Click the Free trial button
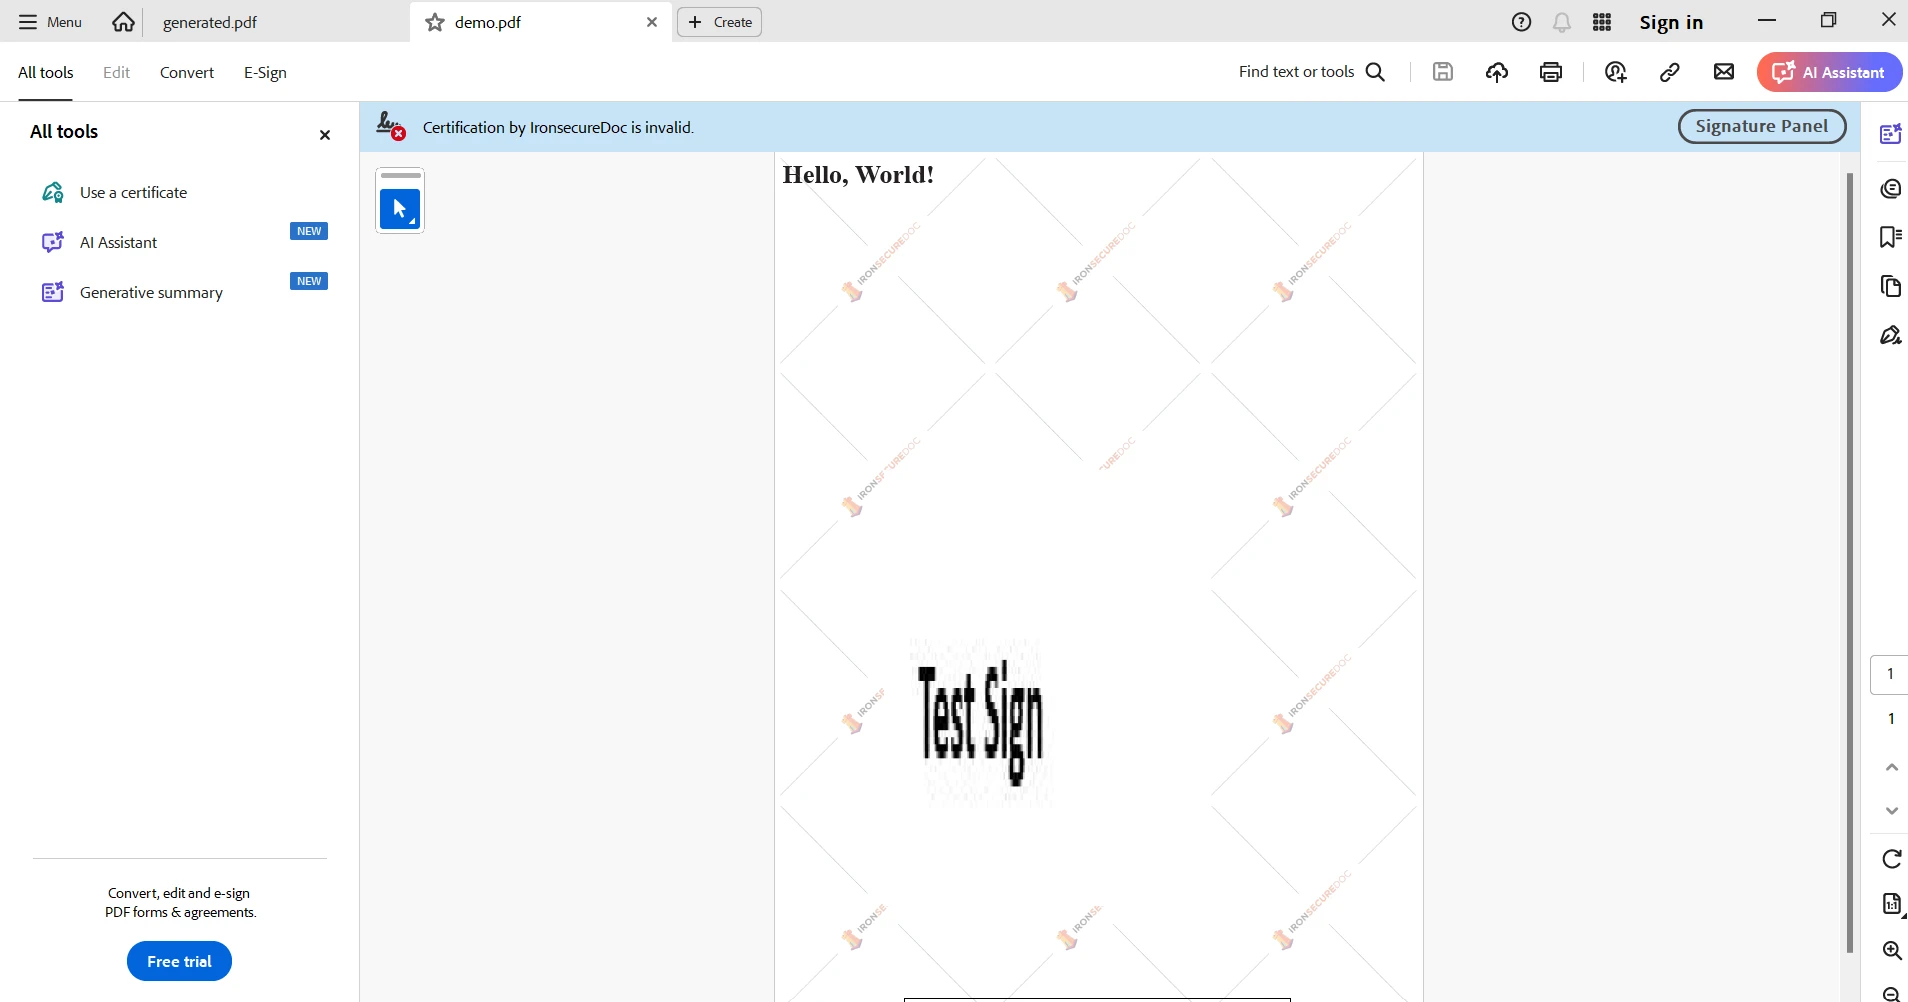The height and width of the screenshot is (1002, 1908). 179,961
